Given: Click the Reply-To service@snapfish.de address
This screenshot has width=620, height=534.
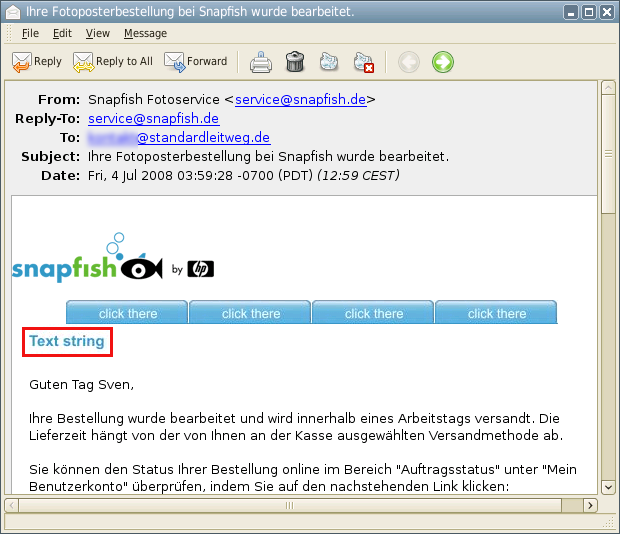Looking at the screenshot, I should [x=153, y=118].
